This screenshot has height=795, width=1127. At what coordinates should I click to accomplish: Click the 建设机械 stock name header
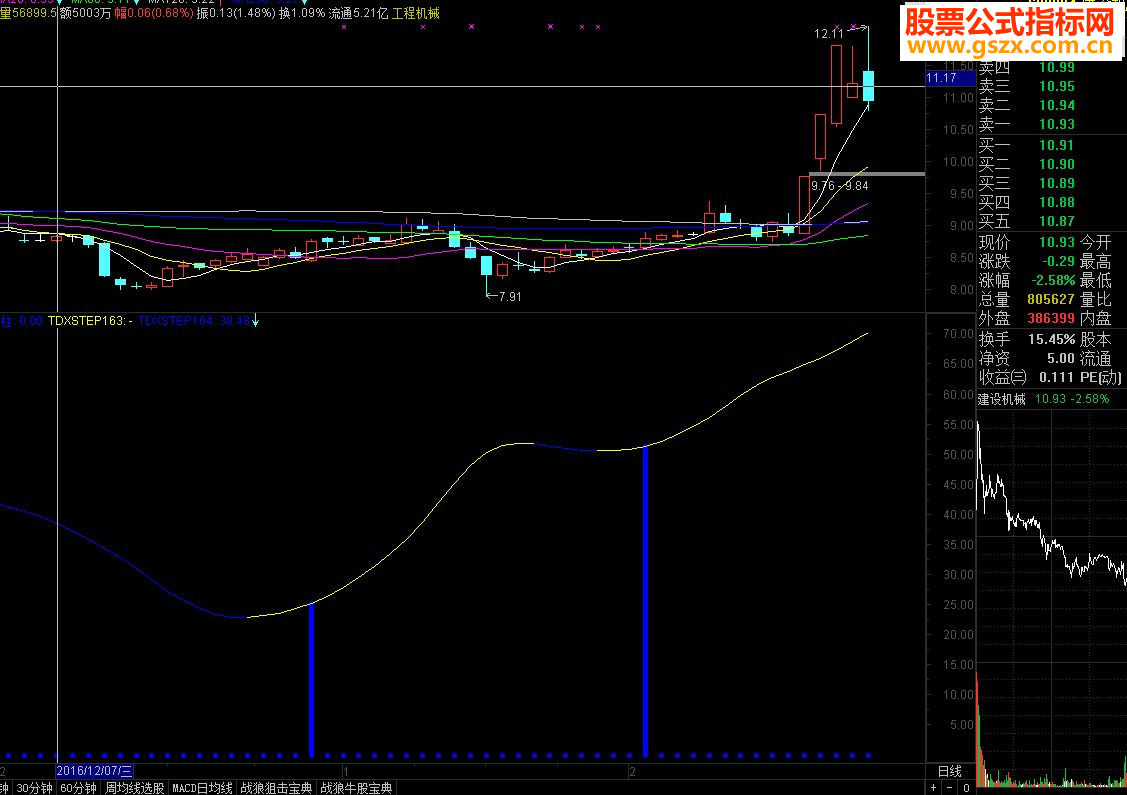(x=1001, y=399)
